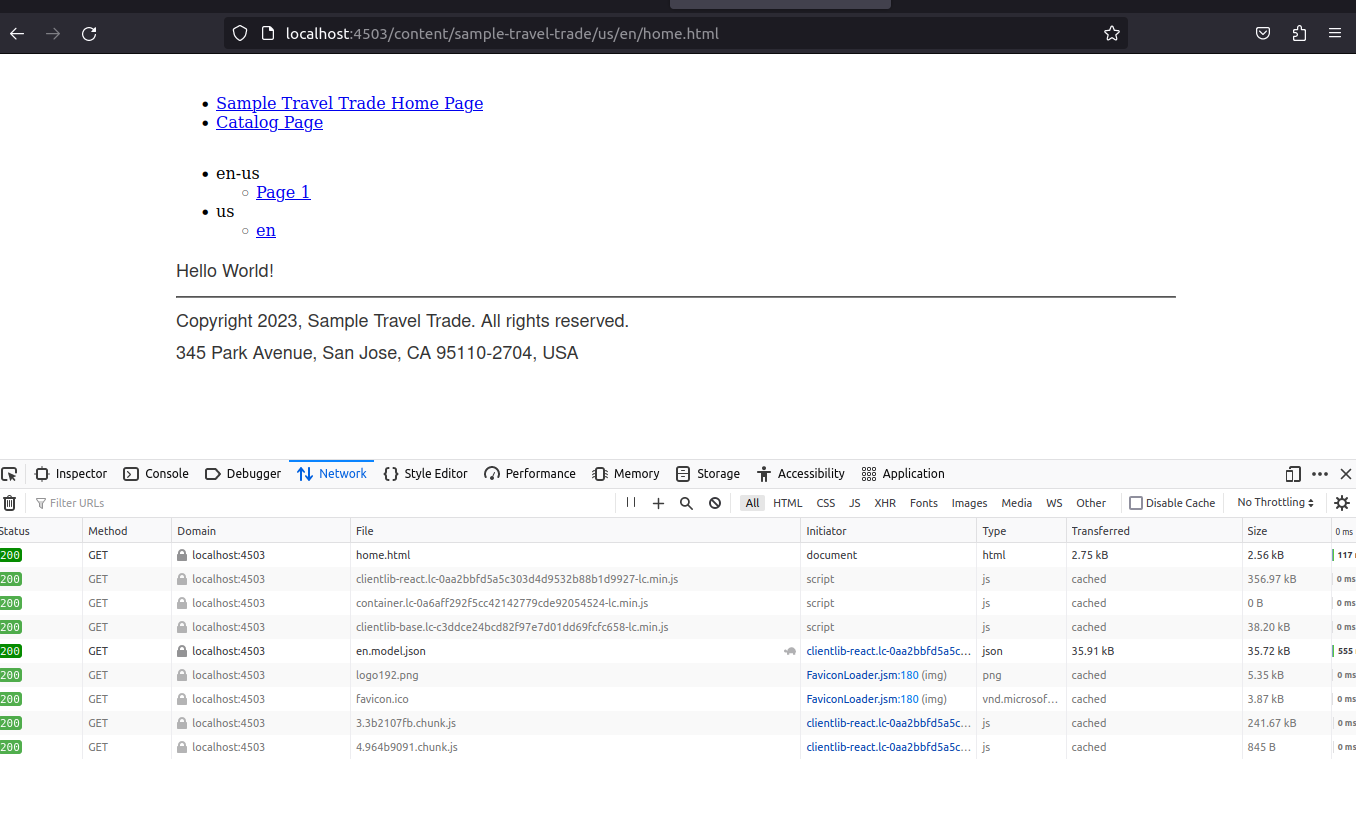
Task: Click the Responsive Design Mode icon
Action: [1292, 473]
